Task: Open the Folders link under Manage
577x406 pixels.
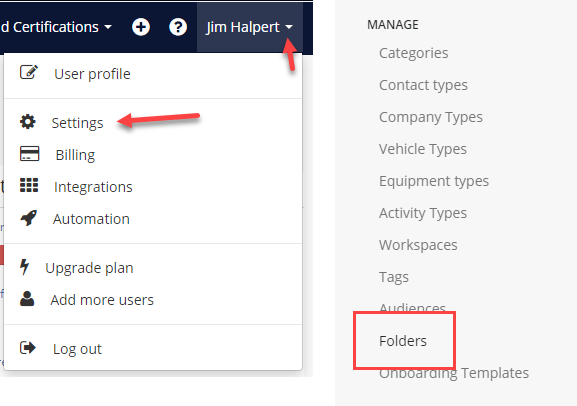Action: [x=403, y=341]
